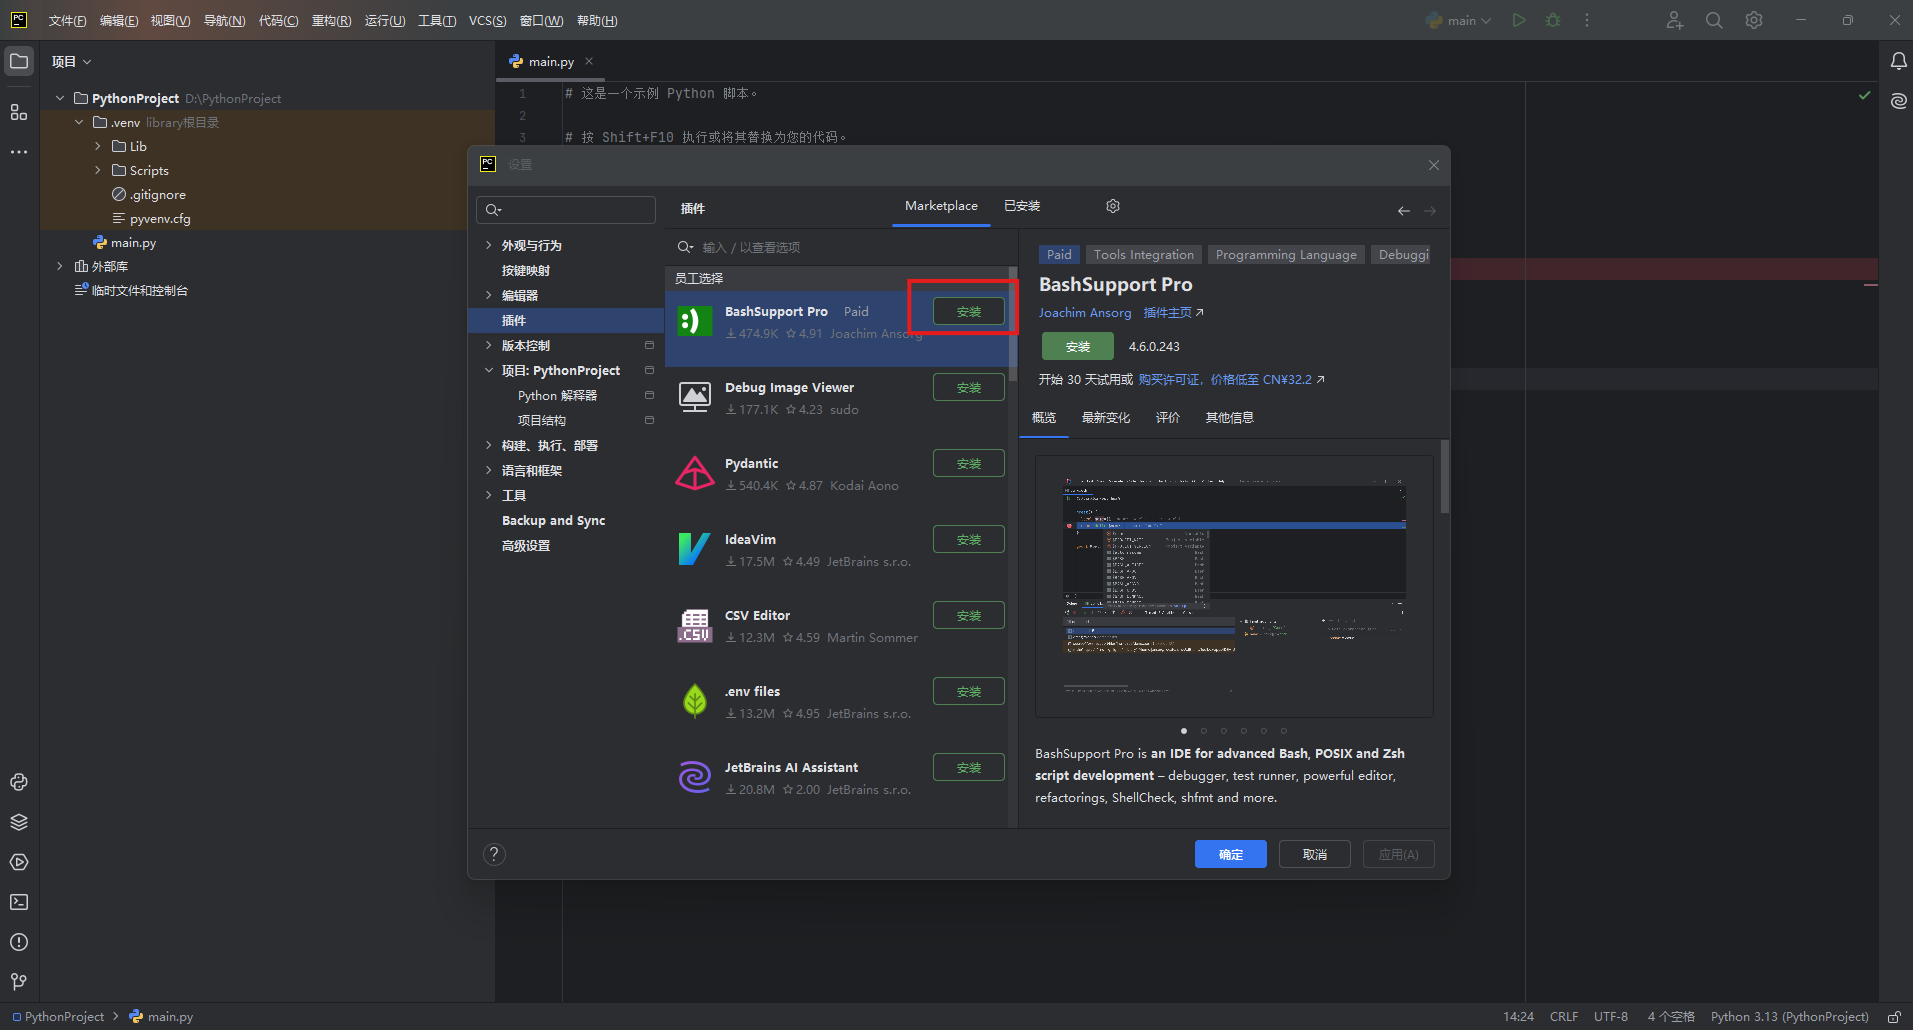Click the Python 3.13 interpreter status widget
This screenshot has width=1913, height=1030.
pos(1789,1016)
